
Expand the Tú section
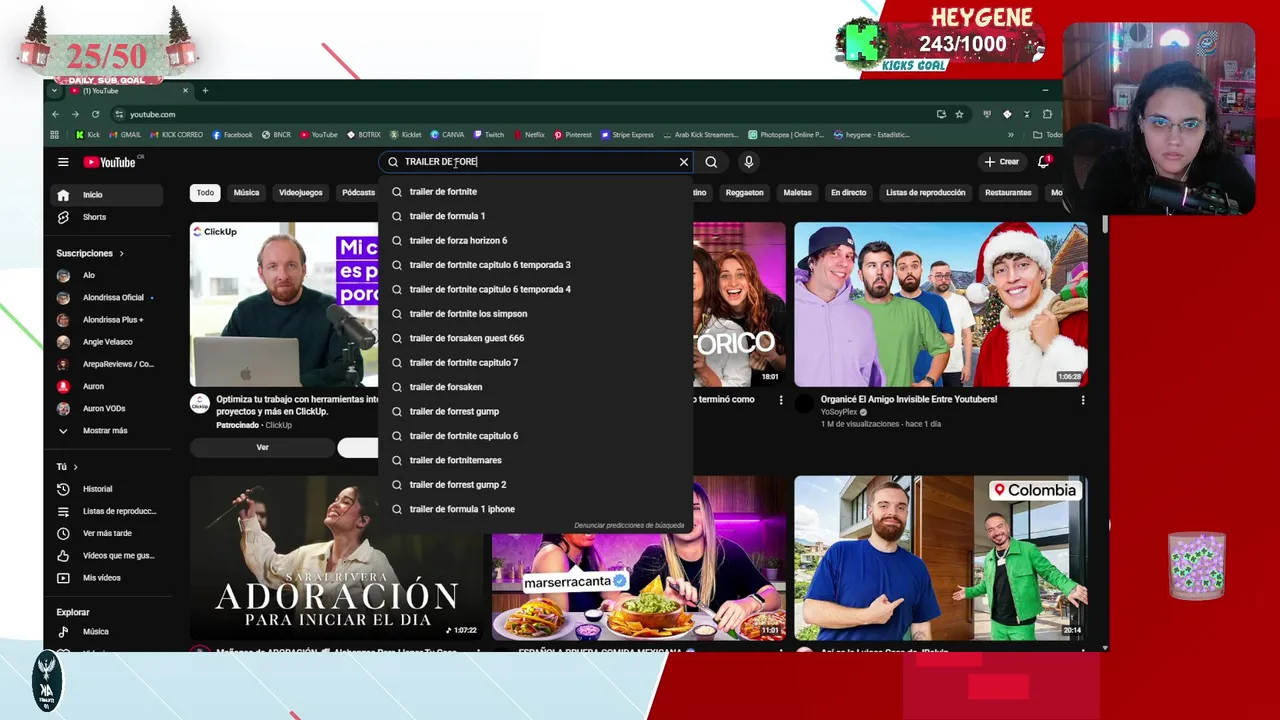click(67, 467)
